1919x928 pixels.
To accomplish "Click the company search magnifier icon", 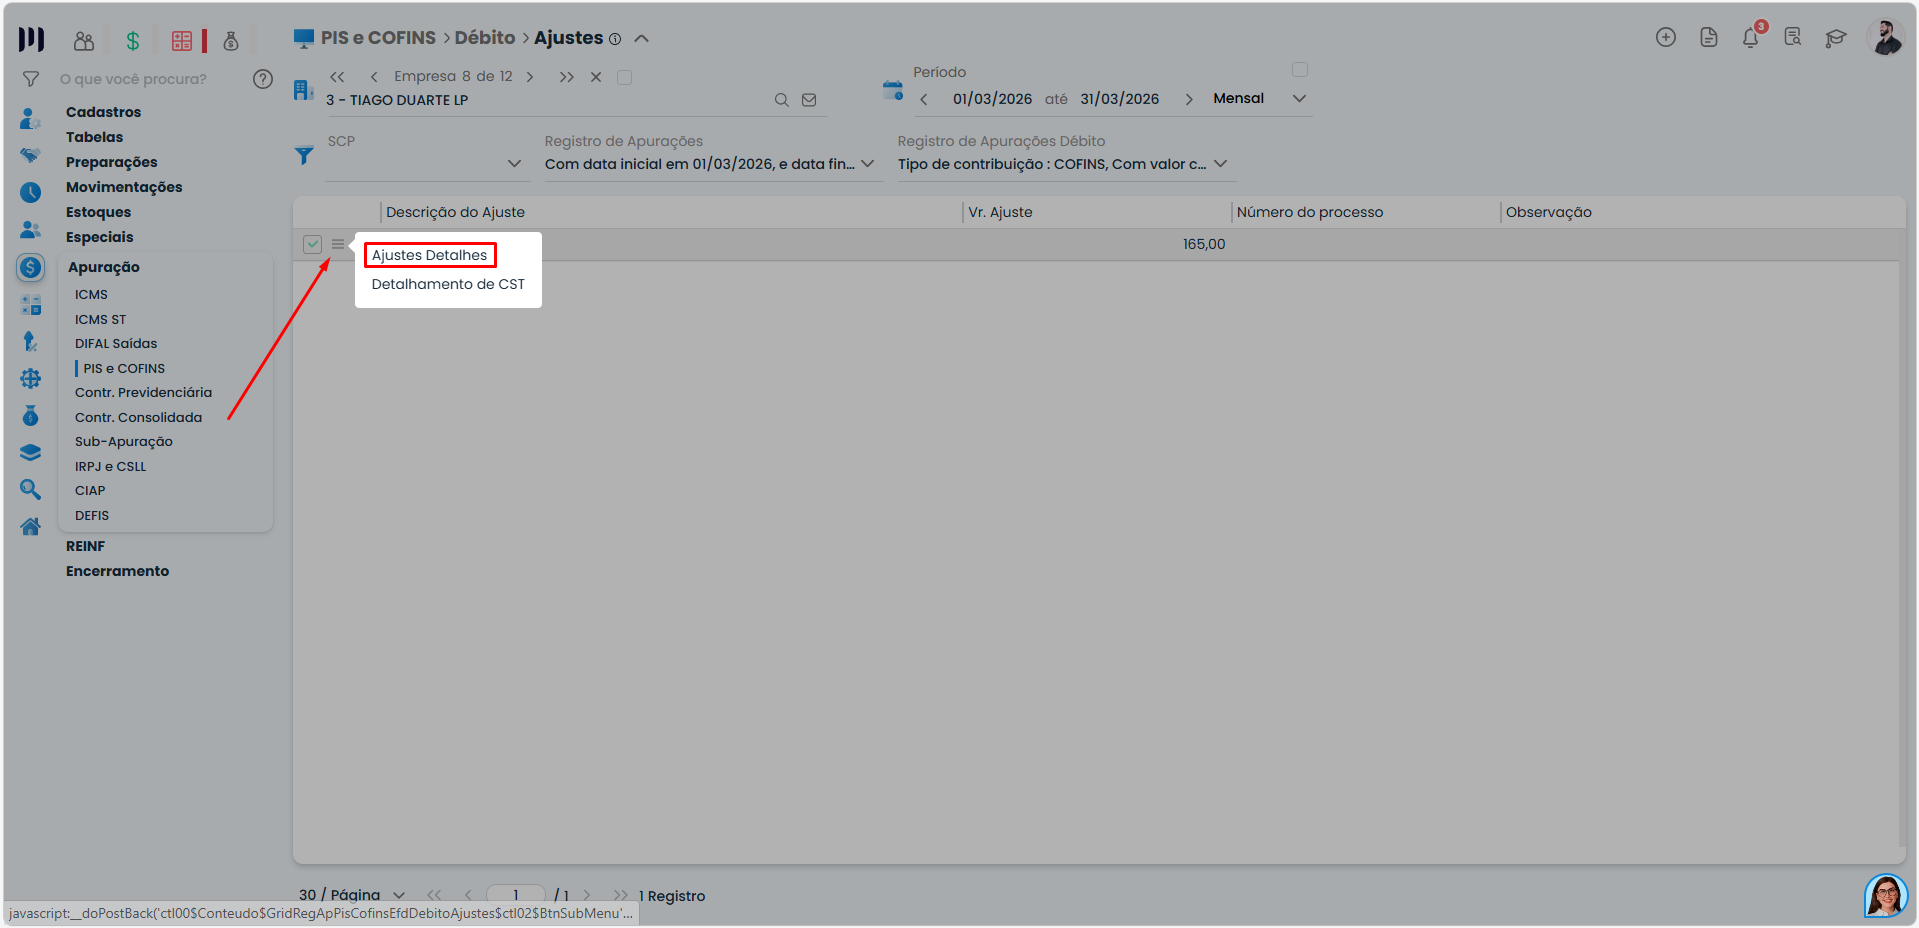I will [x=782, y=100].
